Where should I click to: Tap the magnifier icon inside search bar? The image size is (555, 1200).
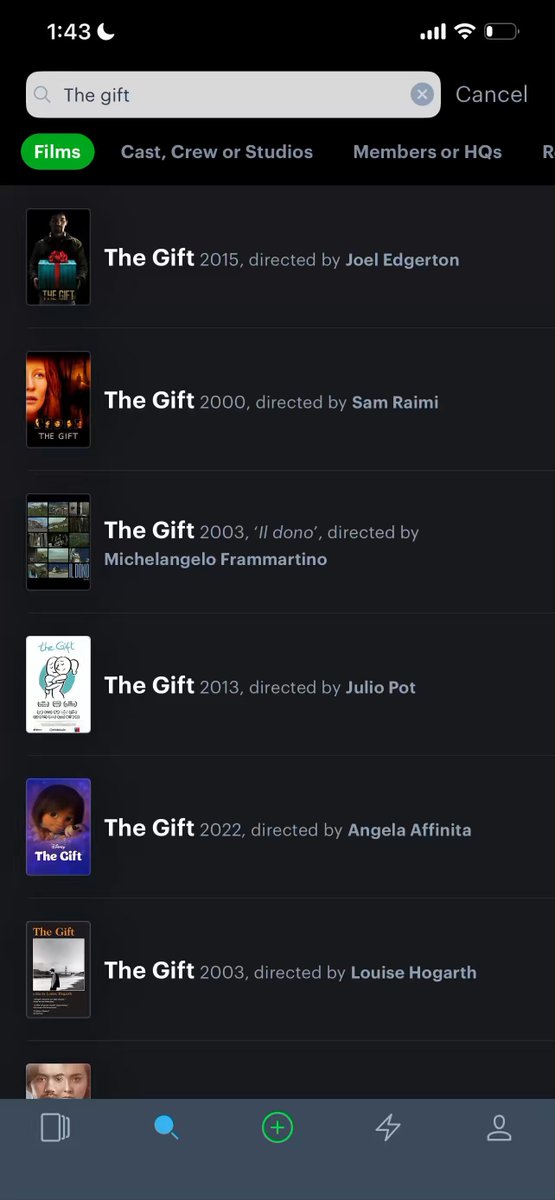[42, 95]
